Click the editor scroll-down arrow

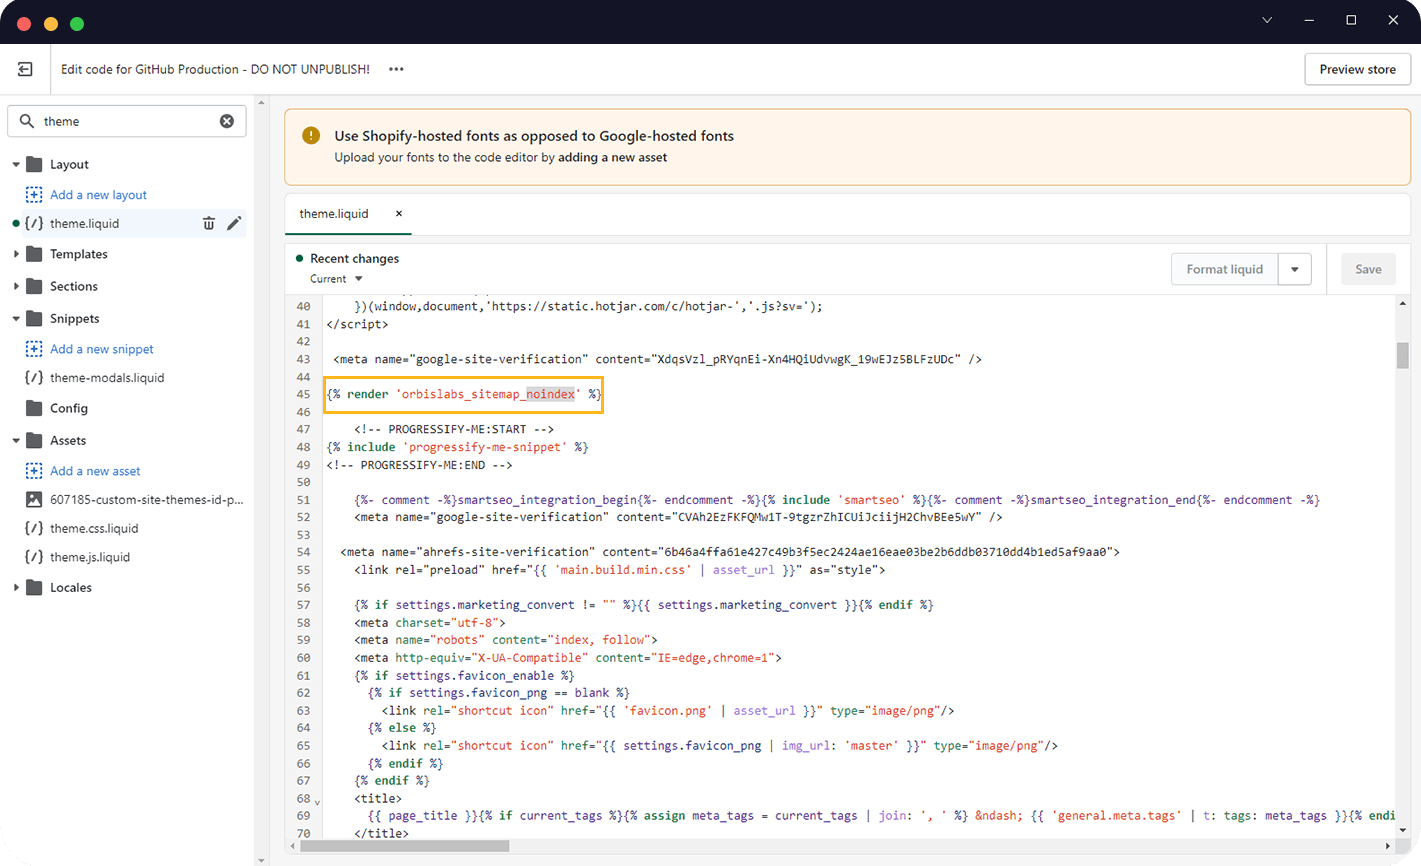(1402, 830)
